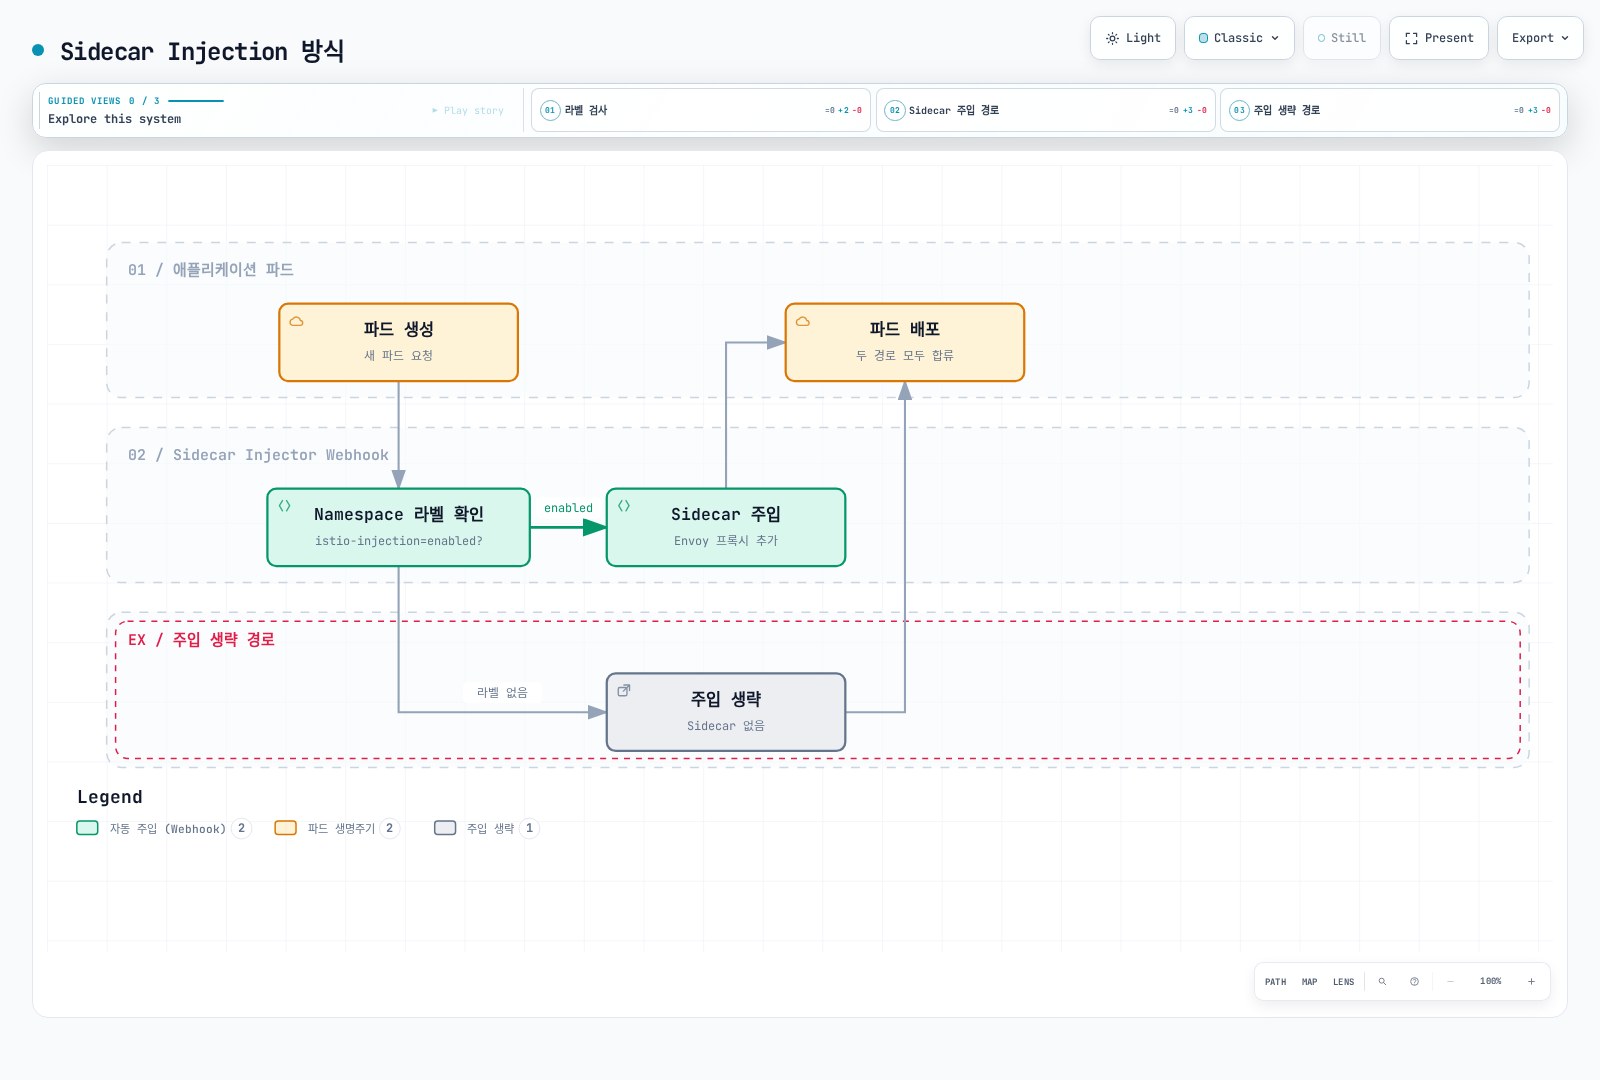Click the 01 / 애플리케이션 파드 group label
Viewport: 1600px width, 1080px height.
[210, 270]
